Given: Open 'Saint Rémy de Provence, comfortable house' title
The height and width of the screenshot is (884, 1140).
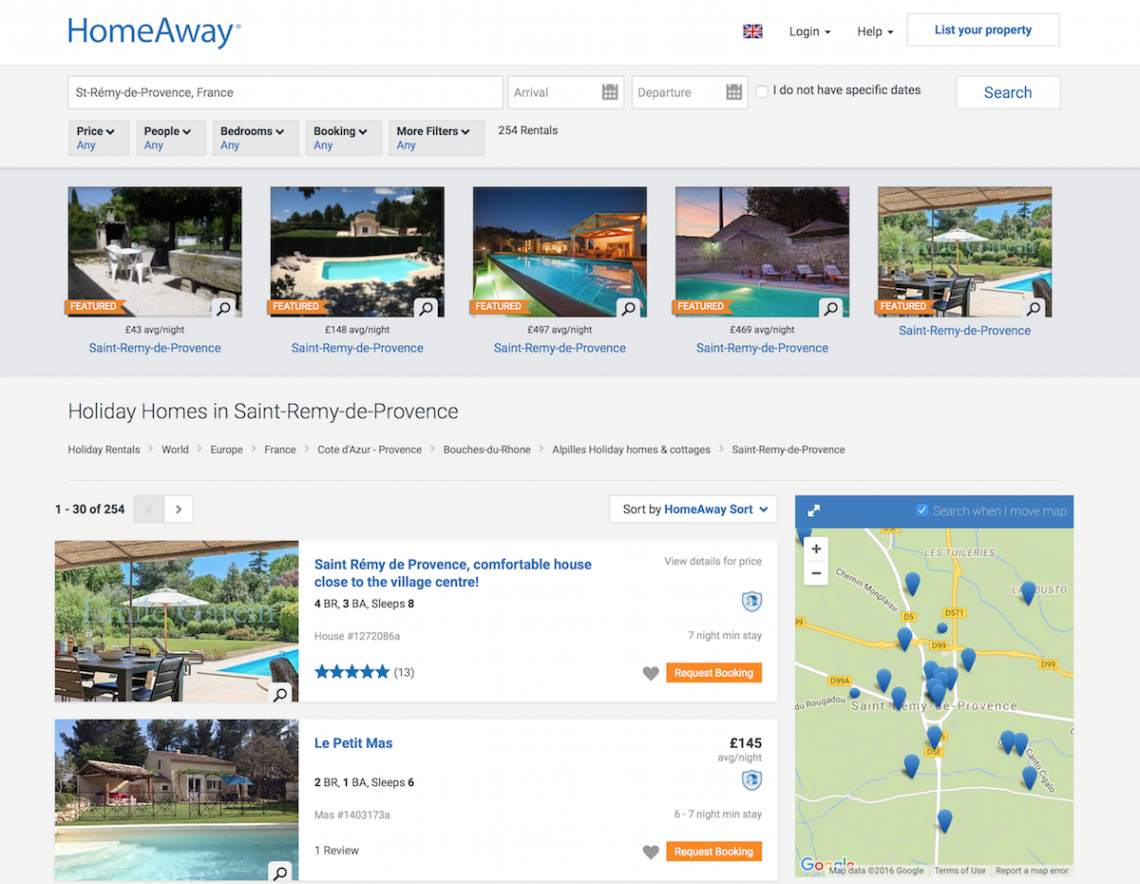Looking at the screenshot, I should (x=453, y=573).
